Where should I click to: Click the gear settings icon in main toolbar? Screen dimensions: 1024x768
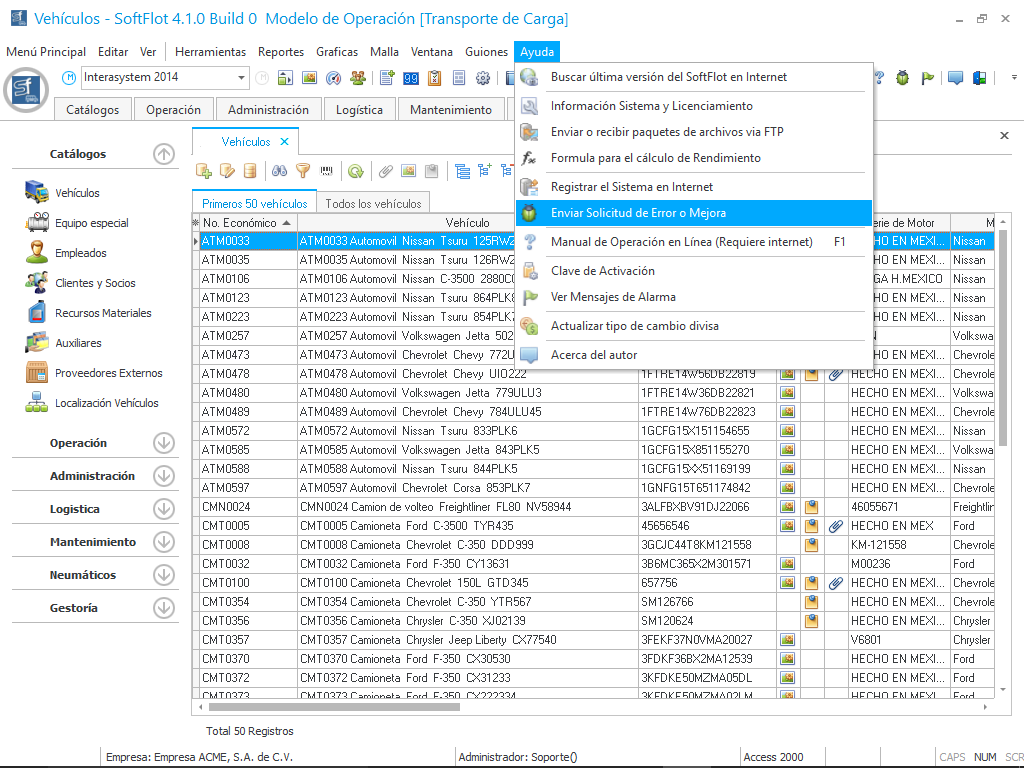[483, 78]
